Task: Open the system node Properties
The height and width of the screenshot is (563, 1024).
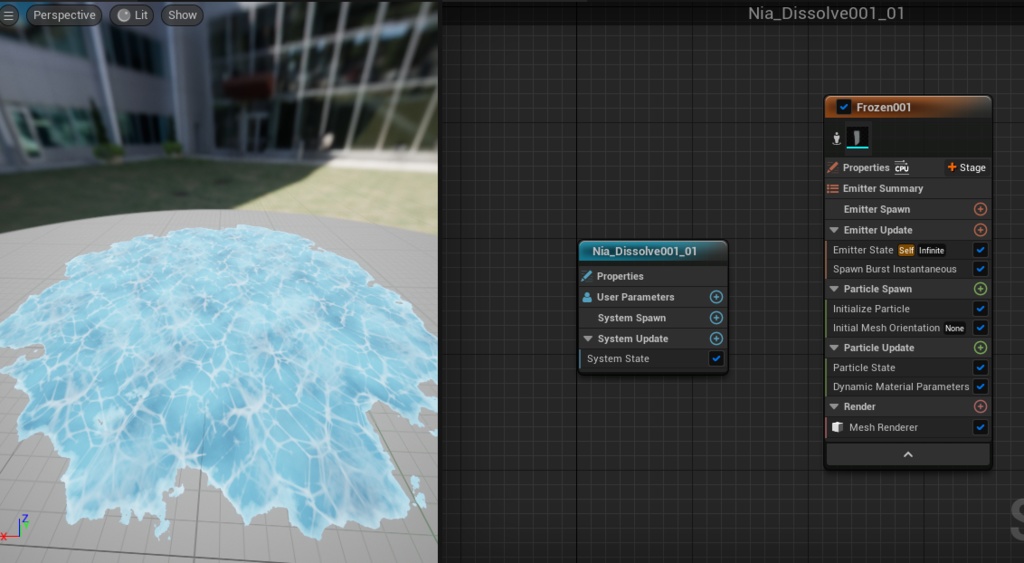Action: tap(620, 276)
